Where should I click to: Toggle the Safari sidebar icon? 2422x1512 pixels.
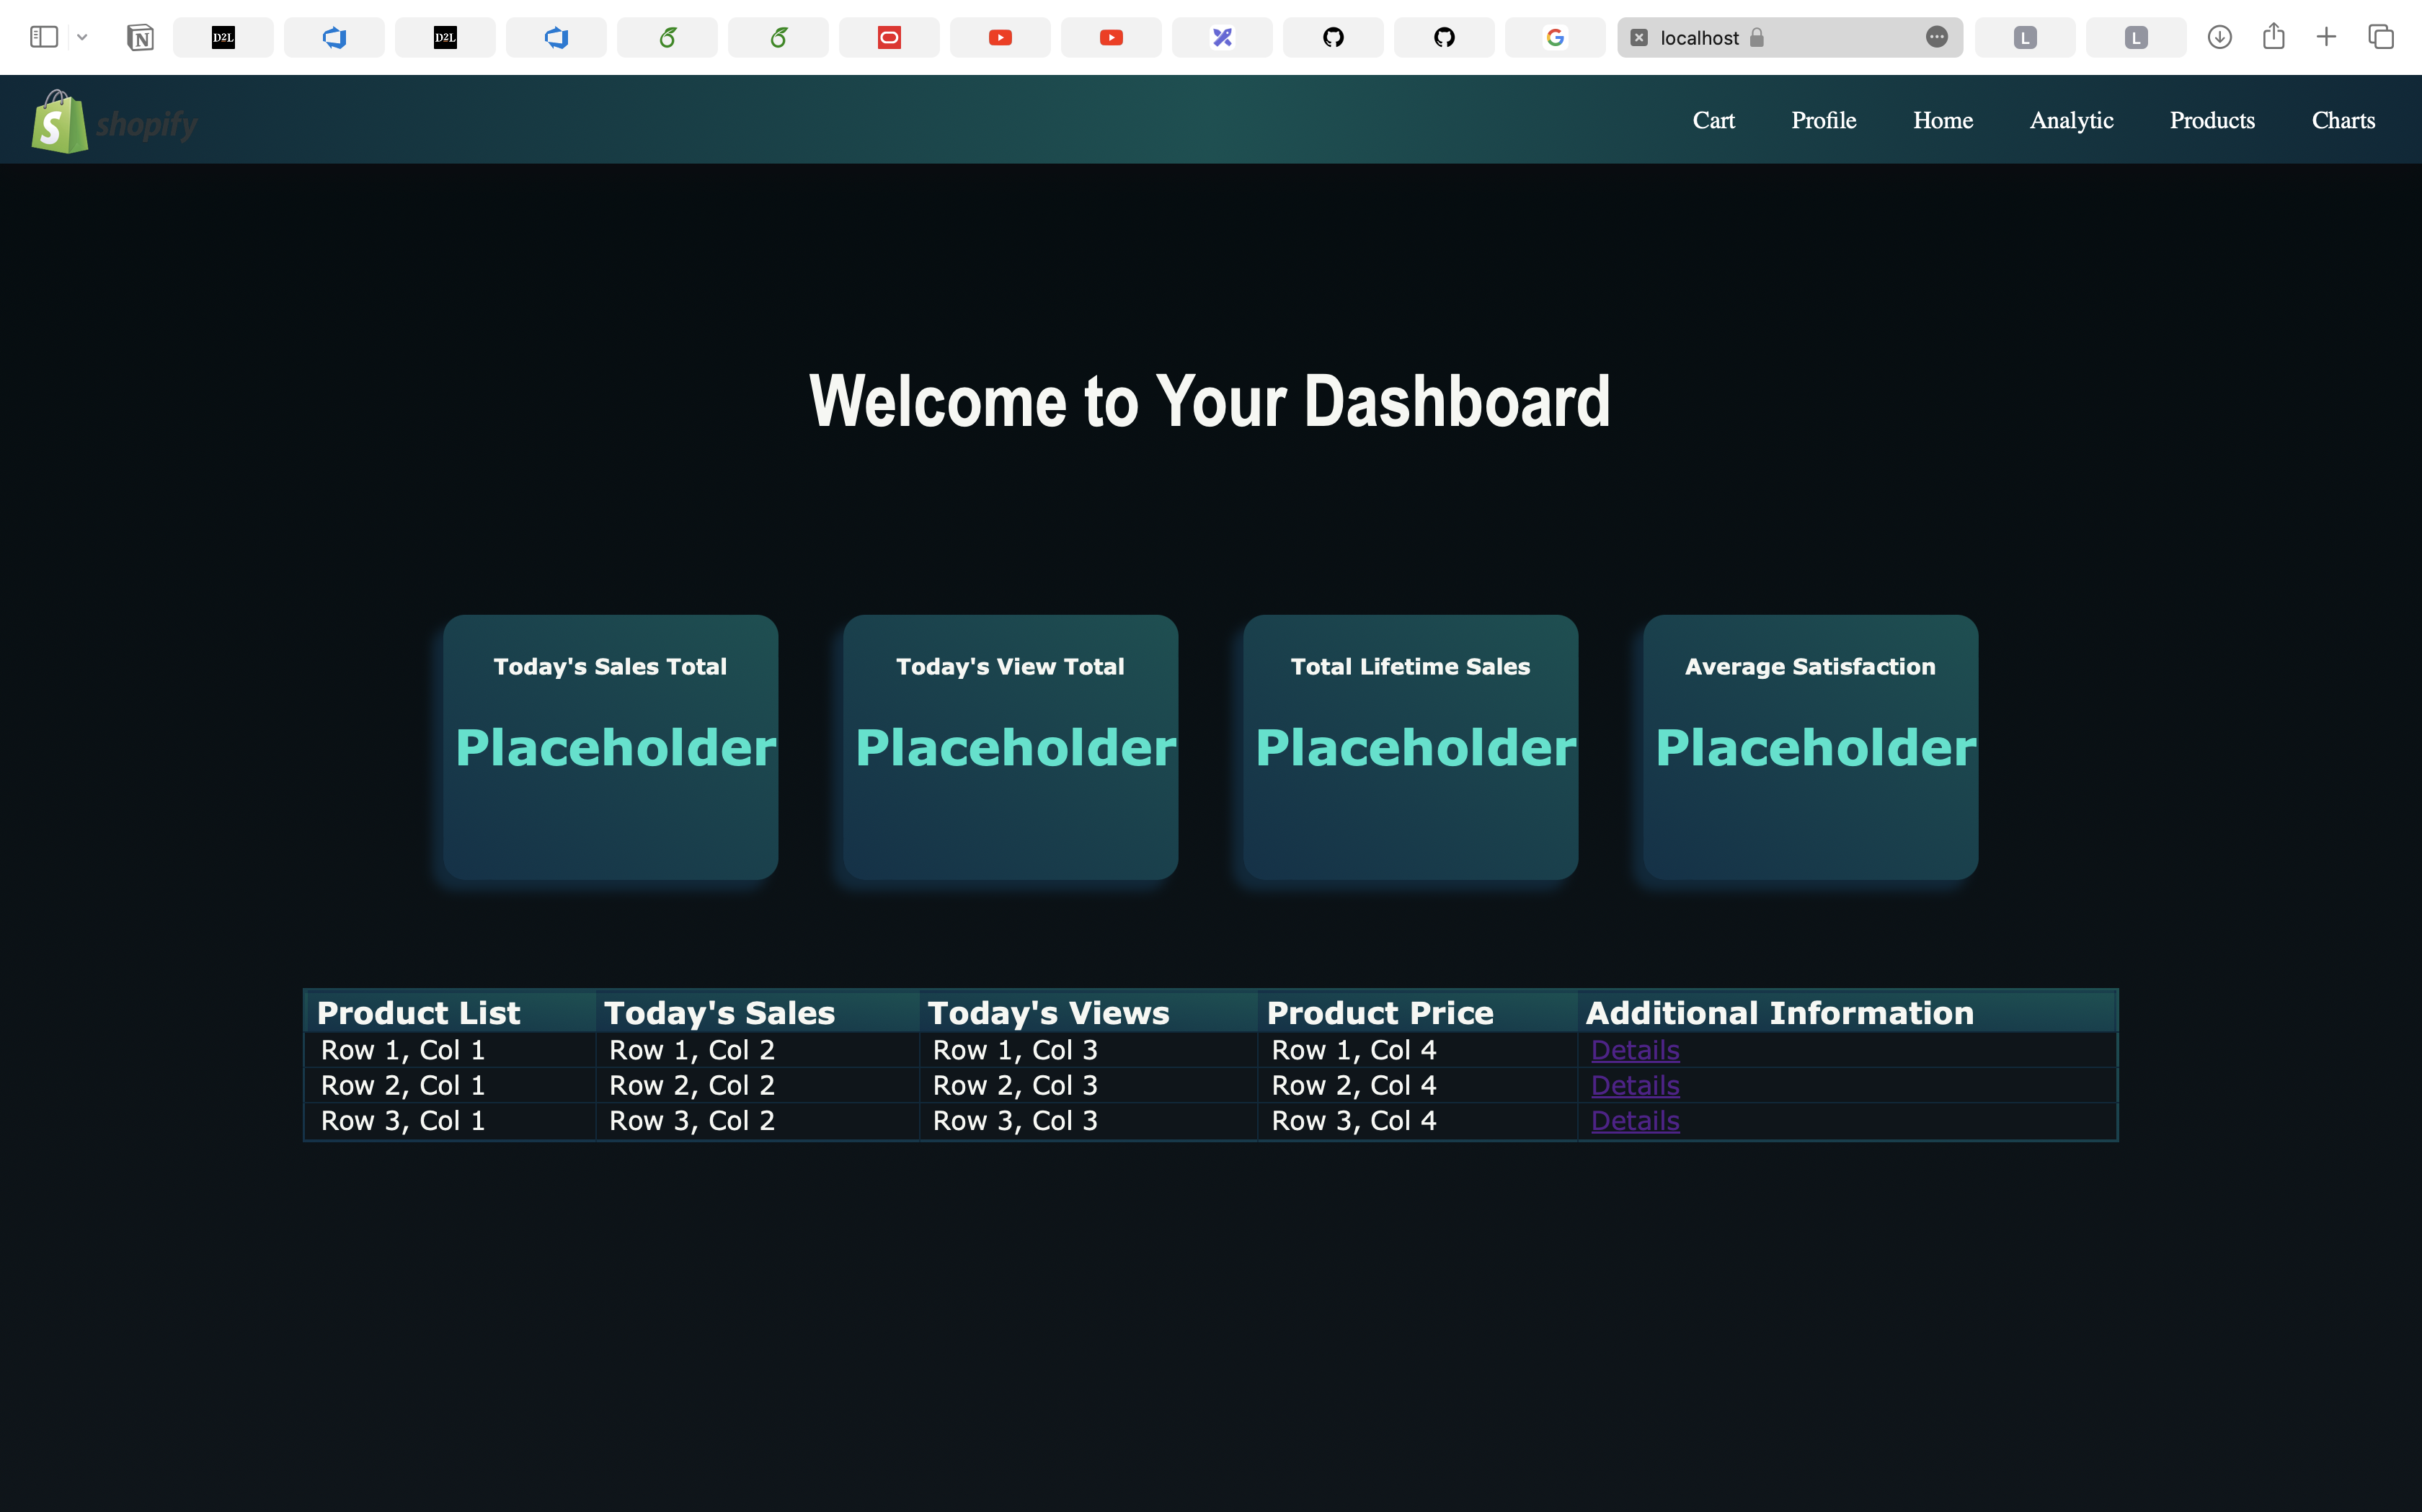44,37
